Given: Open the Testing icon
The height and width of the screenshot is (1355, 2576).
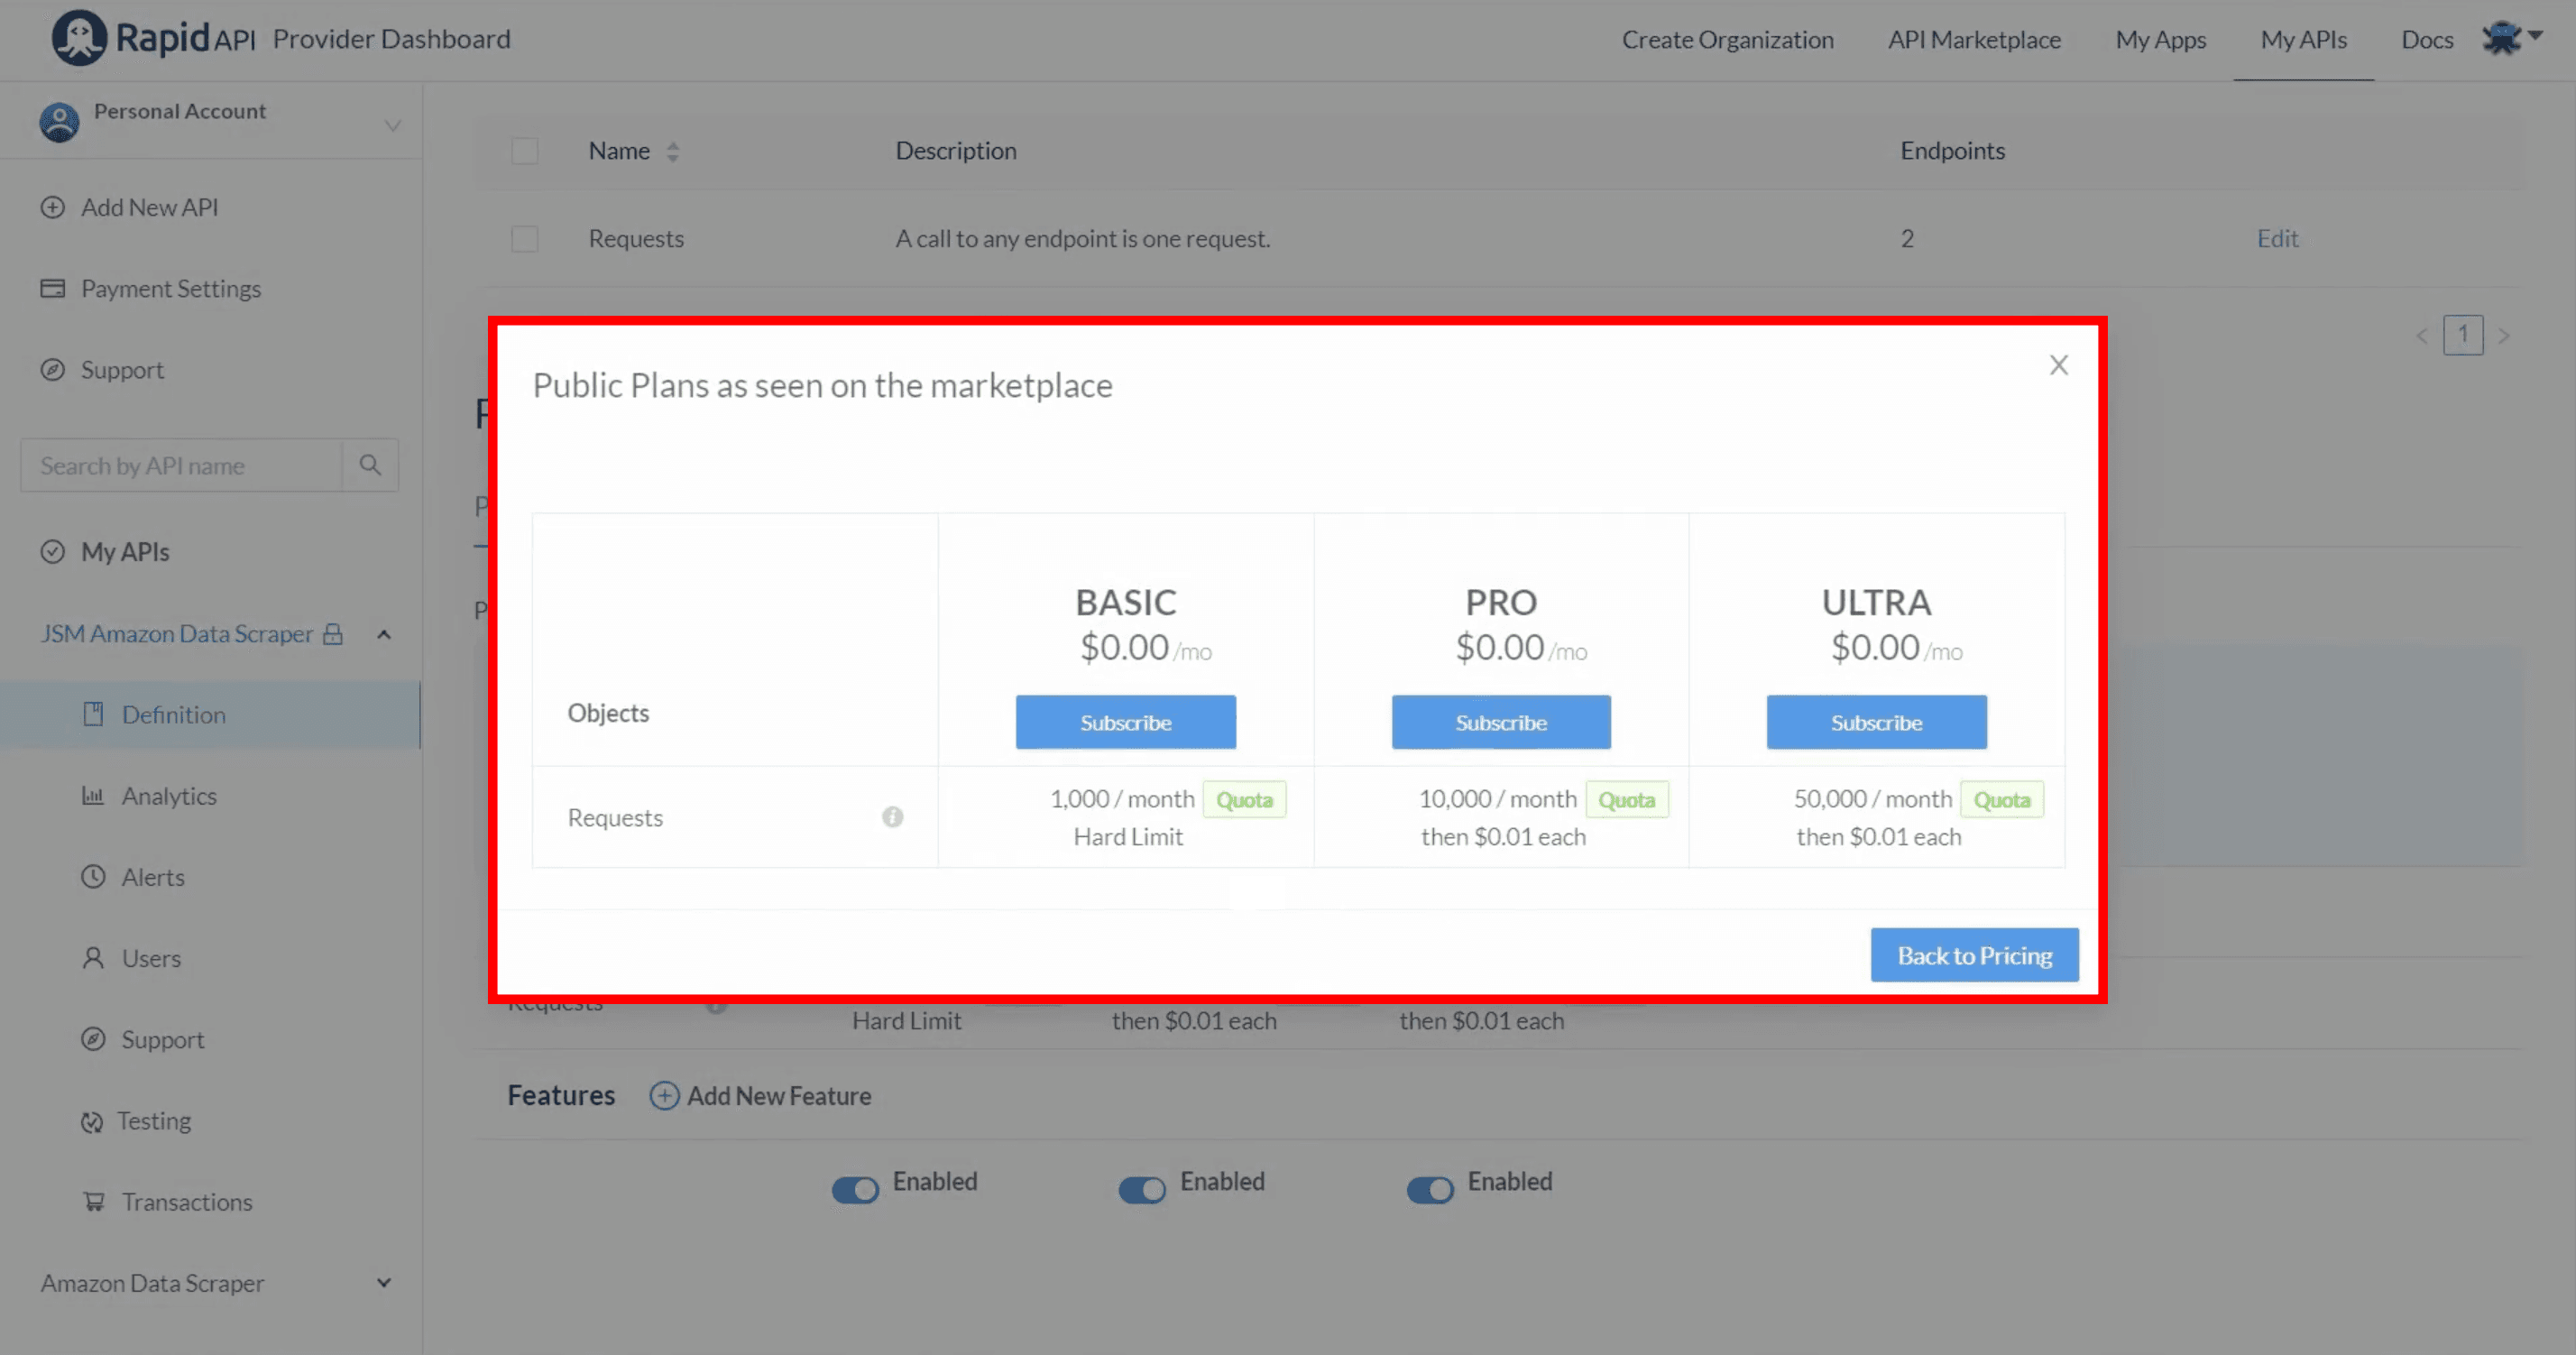Looking at the screenshot, I should 92,1121.
